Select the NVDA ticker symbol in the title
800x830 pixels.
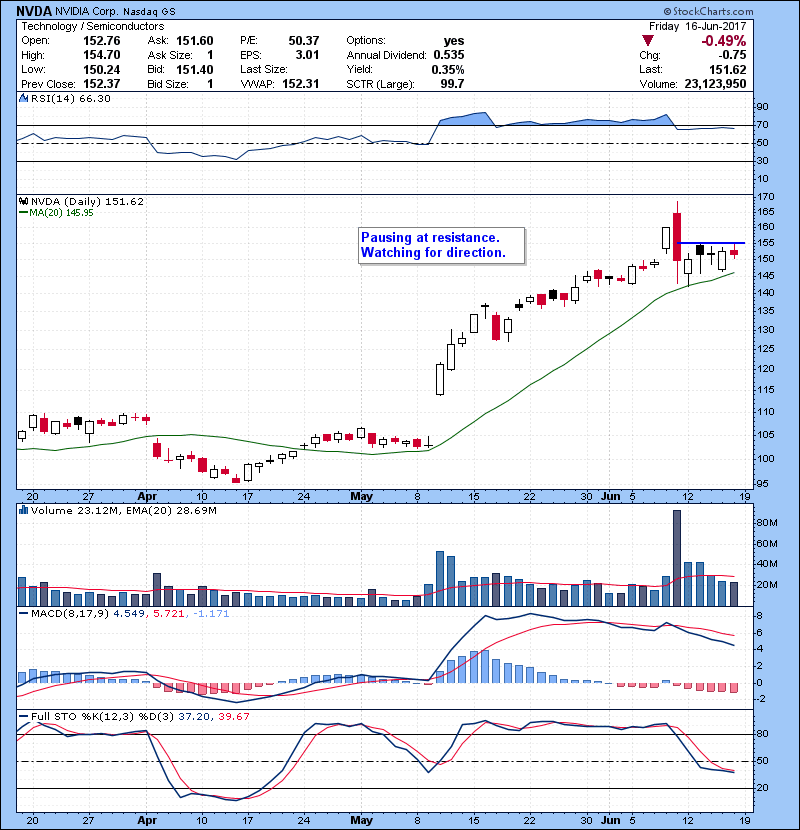pos(34,11)
